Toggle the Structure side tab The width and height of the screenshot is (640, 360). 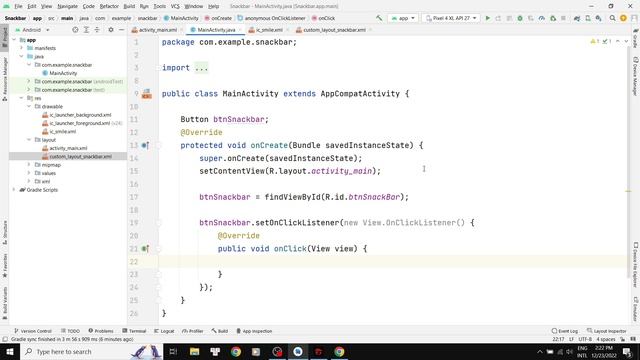coord(4,233)
